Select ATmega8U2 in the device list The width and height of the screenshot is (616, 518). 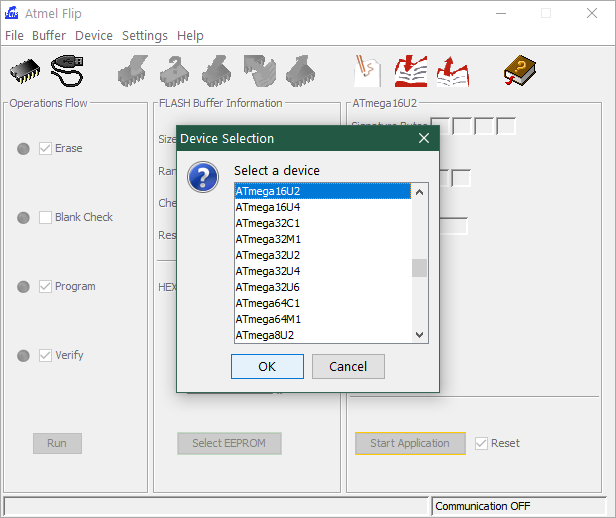point(323,335)
